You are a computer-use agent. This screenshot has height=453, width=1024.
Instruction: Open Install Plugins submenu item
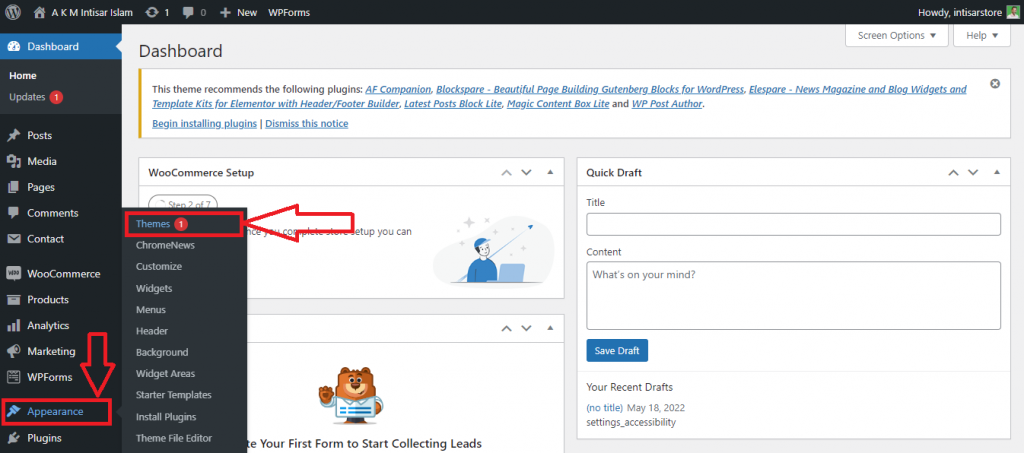pos(166,416)
